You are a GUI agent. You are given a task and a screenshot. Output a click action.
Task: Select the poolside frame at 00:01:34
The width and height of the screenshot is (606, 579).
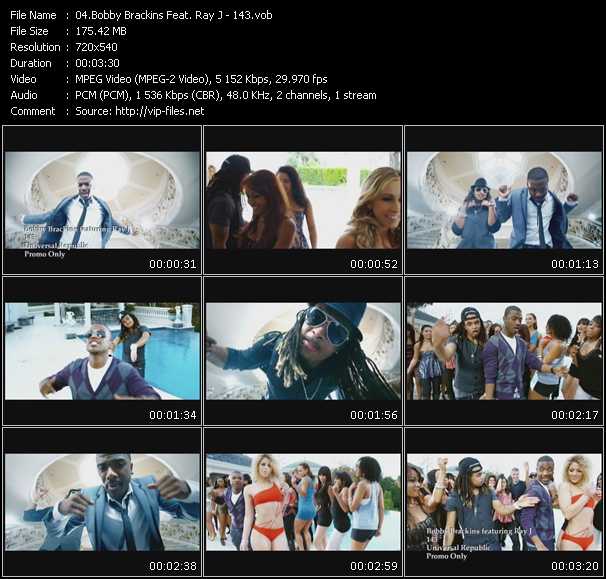[x=102, y=351]
